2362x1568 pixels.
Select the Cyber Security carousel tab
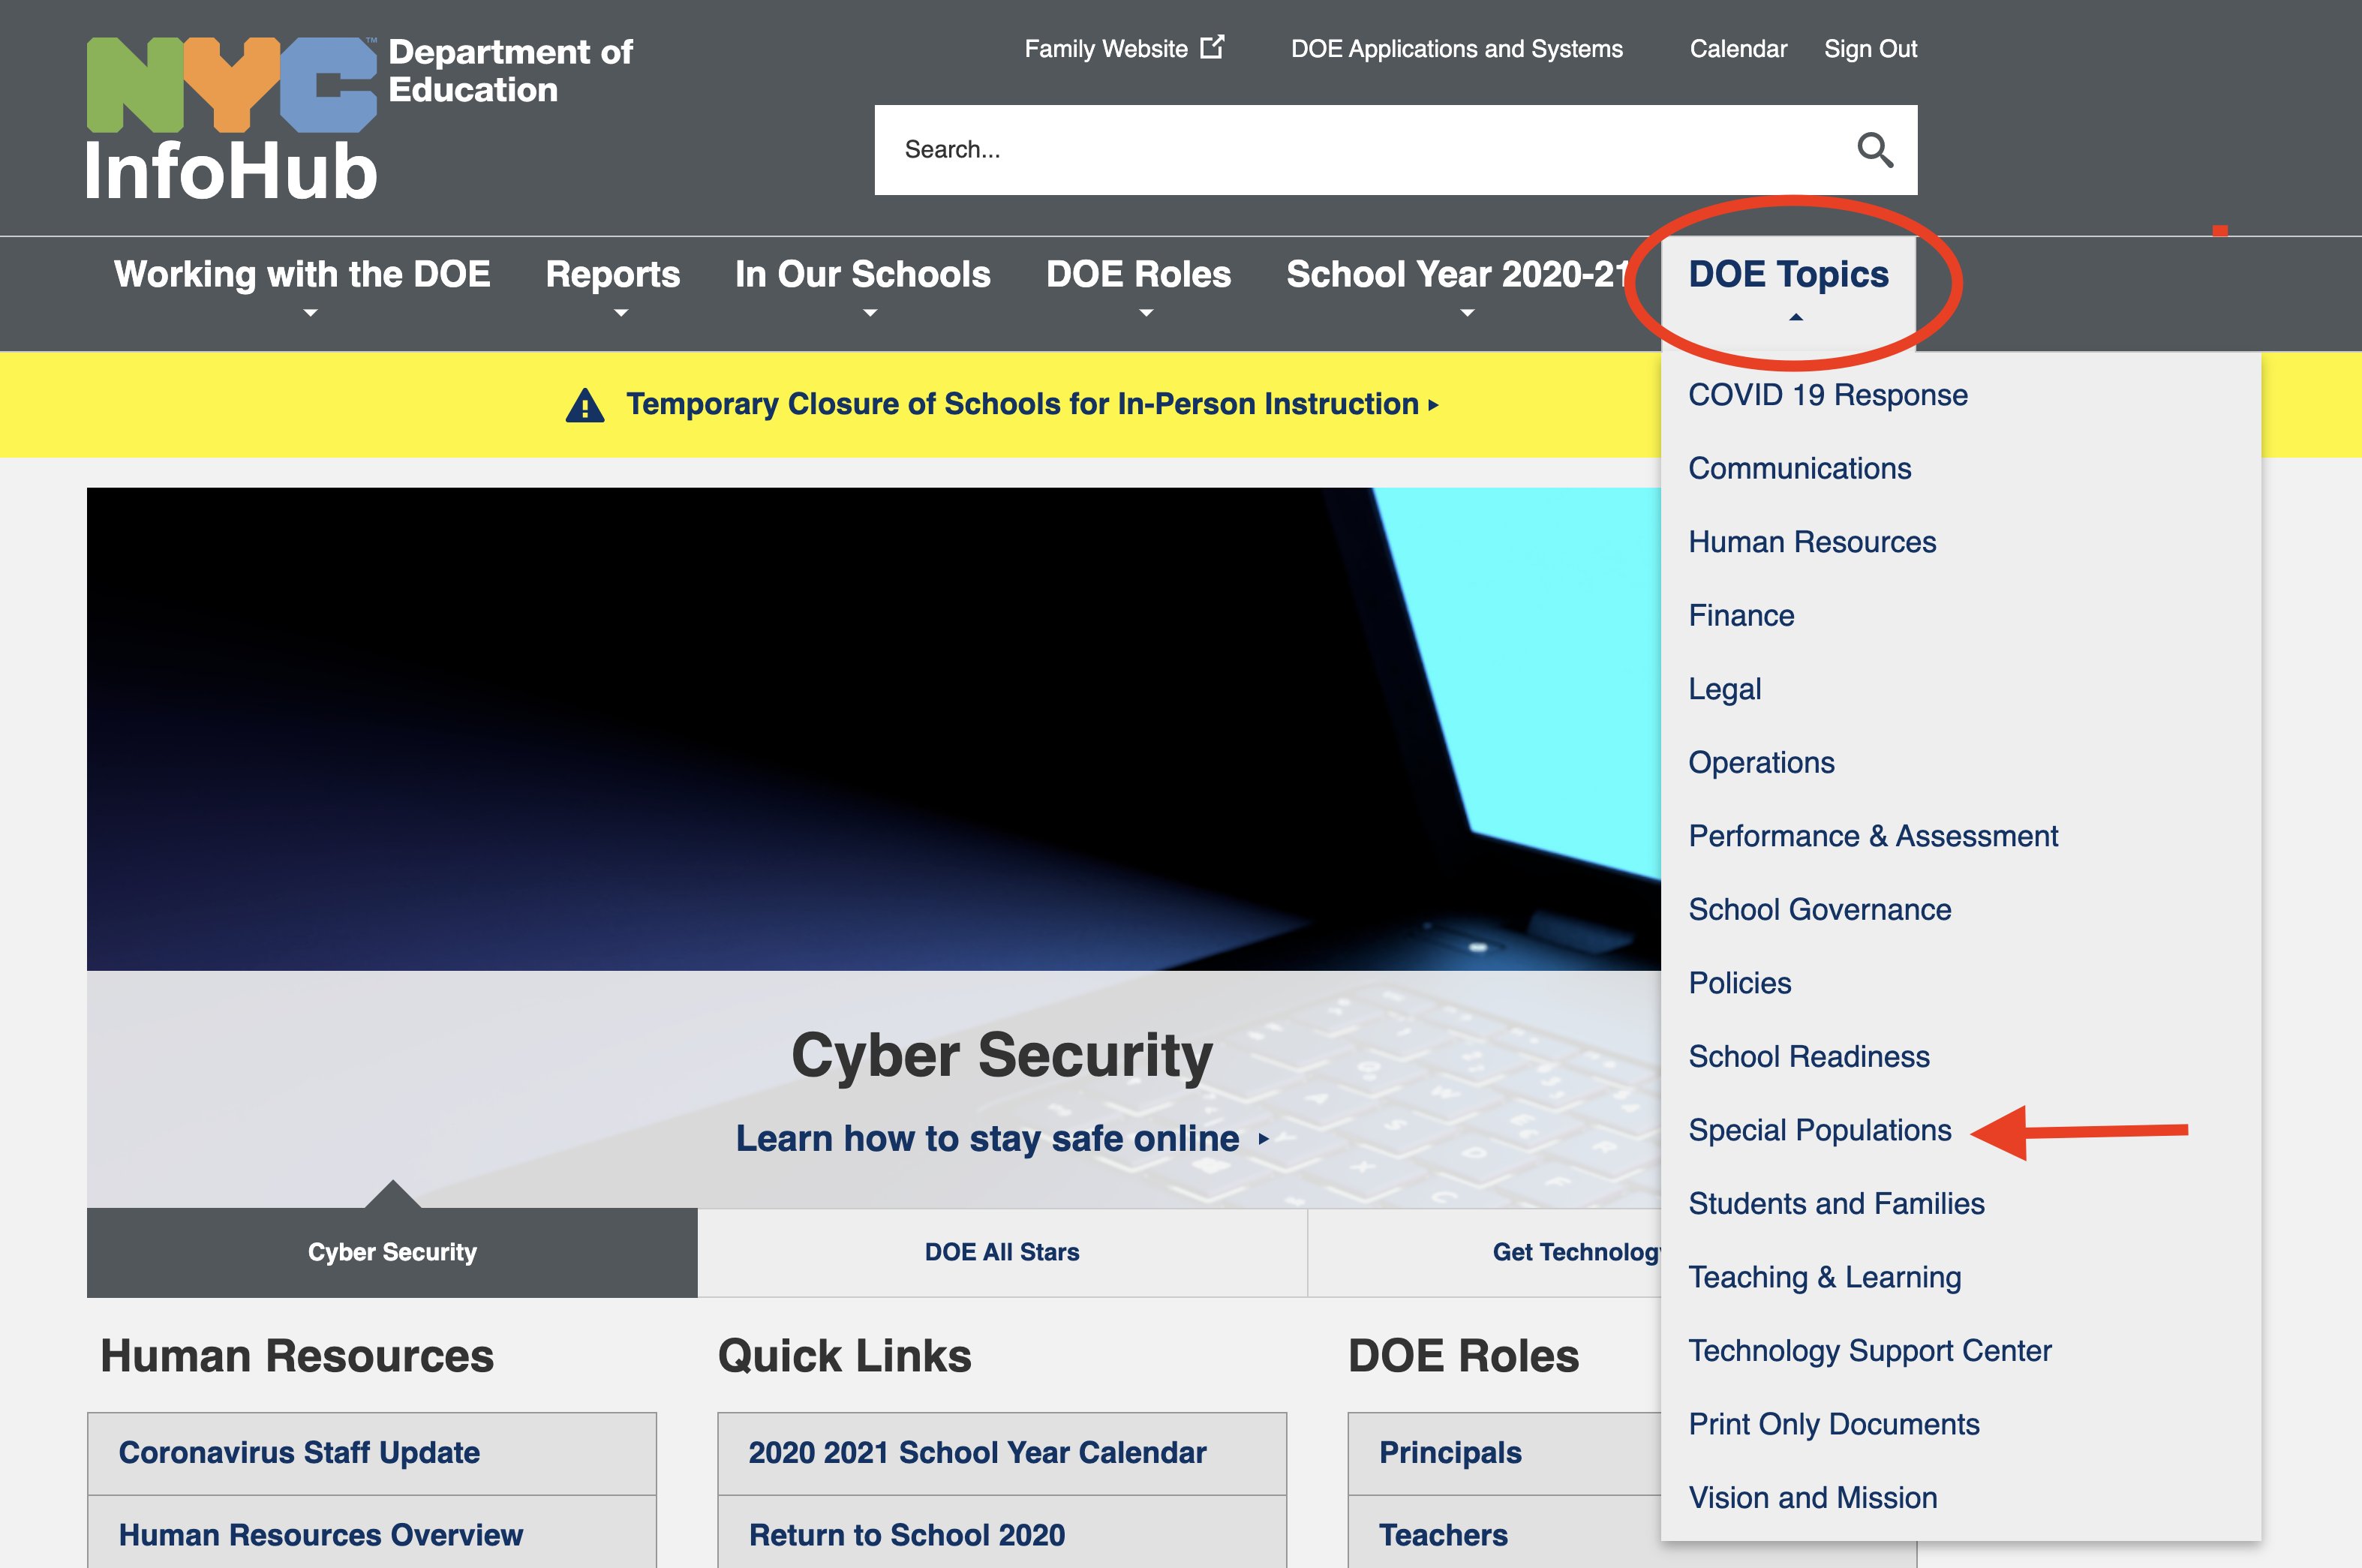coord(392,1252)
